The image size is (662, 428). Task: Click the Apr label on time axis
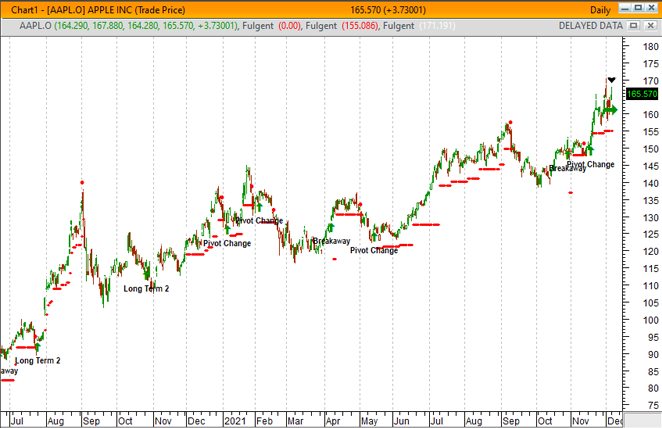pyautogui.click(x=333, y=421)
